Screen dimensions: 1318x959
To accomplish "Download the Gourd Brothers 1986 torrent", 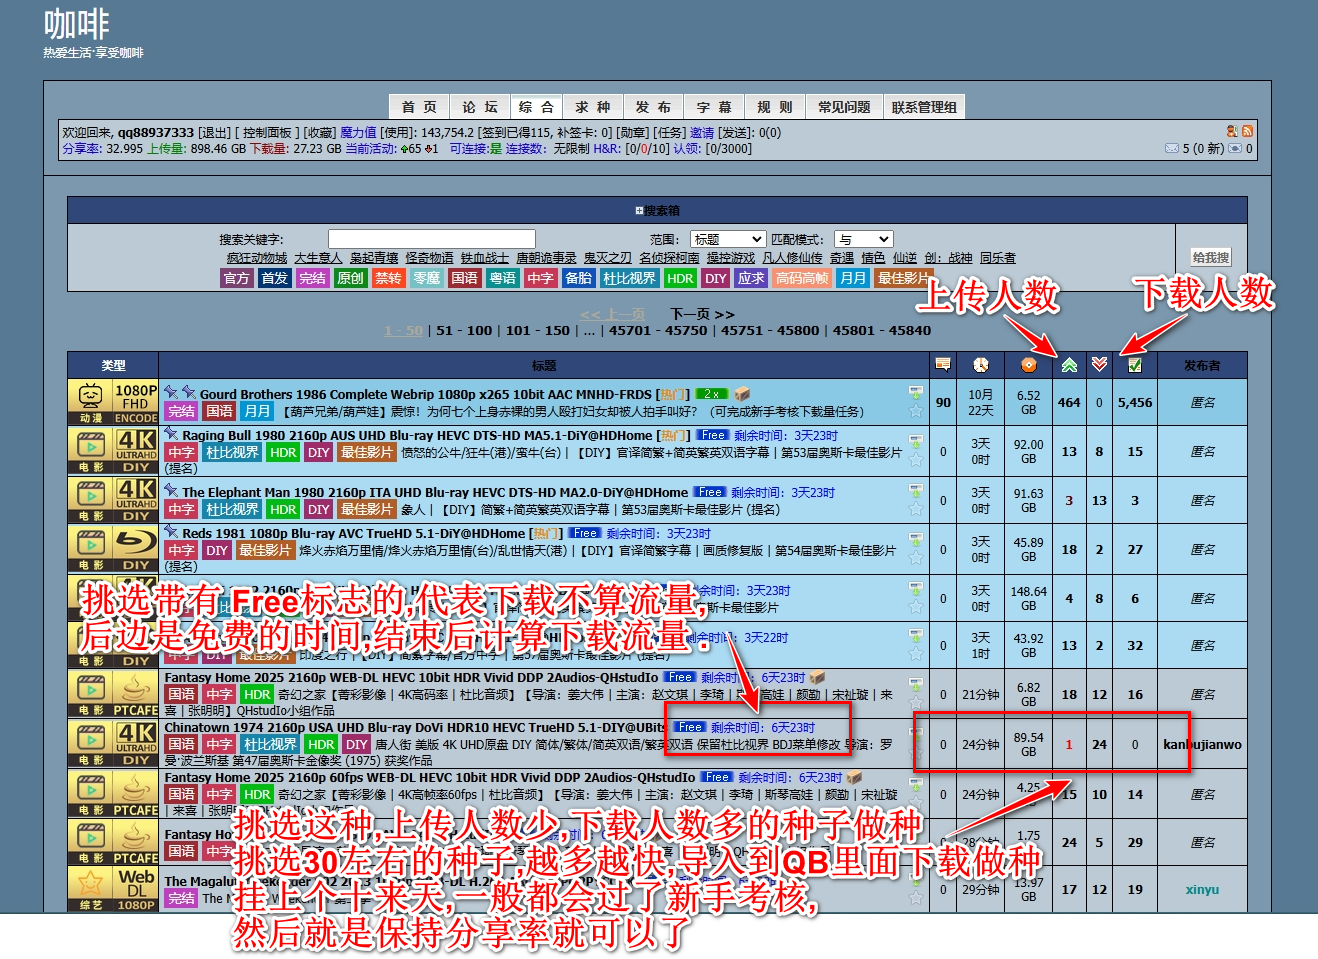I will (915, 393).
